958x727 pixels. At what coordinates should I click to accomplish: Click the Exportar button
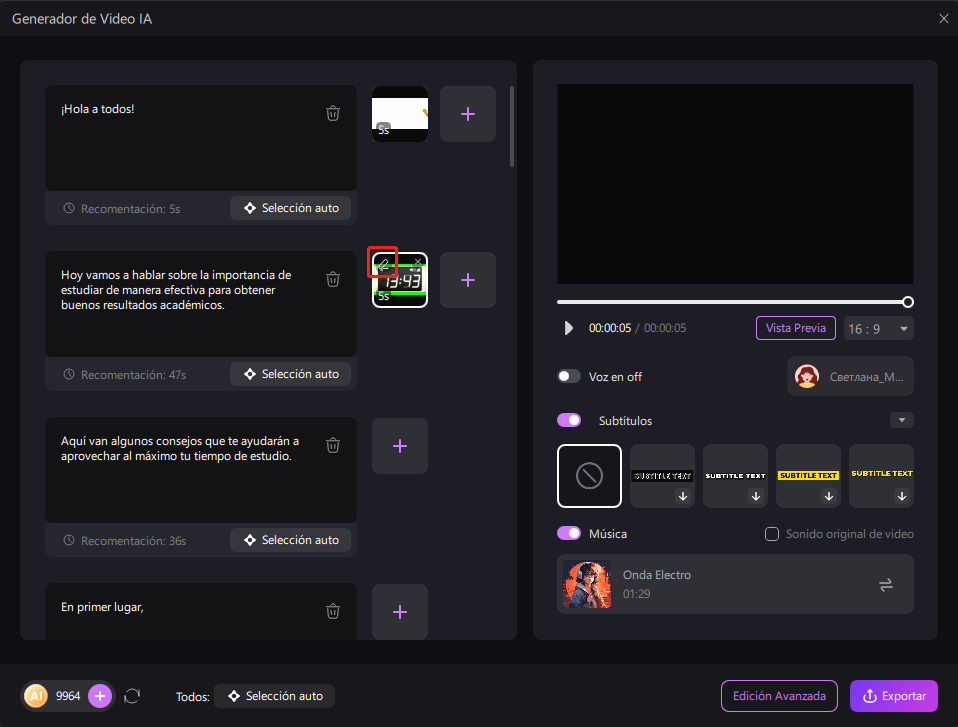tap(893, 696)
